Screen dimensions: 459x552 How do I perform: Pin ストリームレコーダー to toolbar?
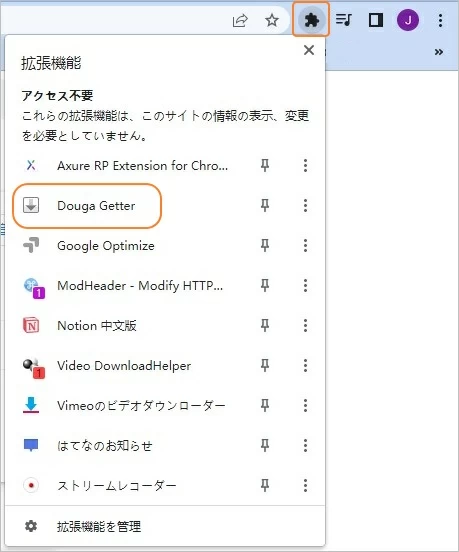[265, 485]
